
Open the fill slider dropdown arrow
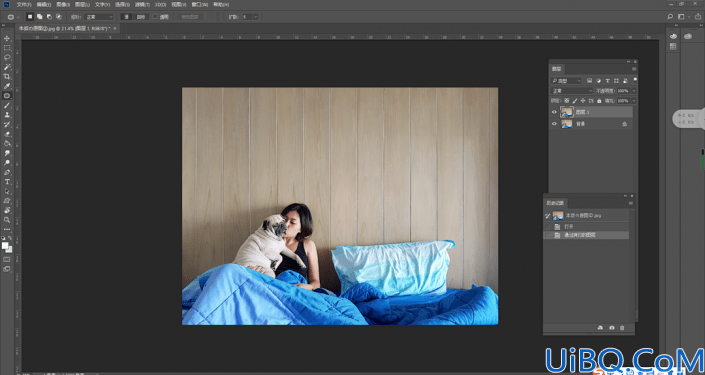click(x=634, y=101)
